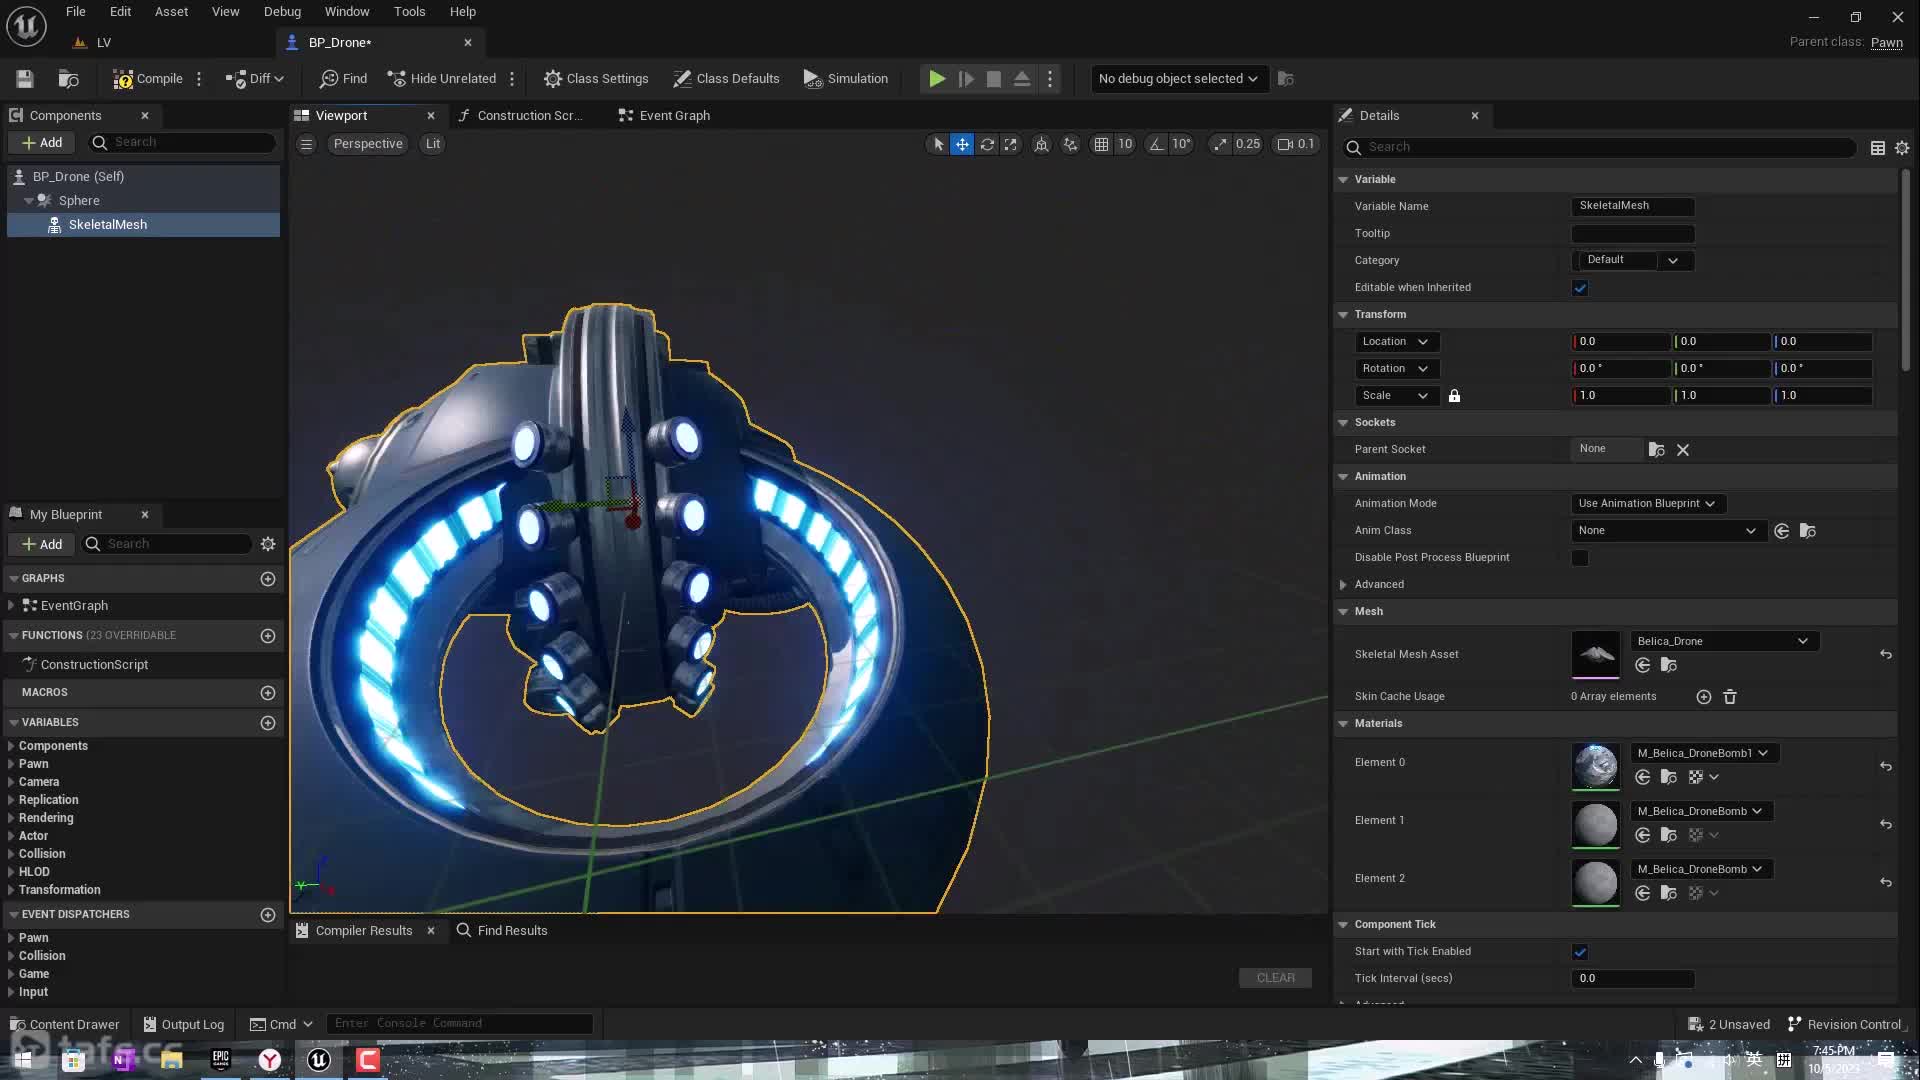Expand the Advanced animation section
Viewport: 1920px width, 1080px height.
click(1343, 585)
